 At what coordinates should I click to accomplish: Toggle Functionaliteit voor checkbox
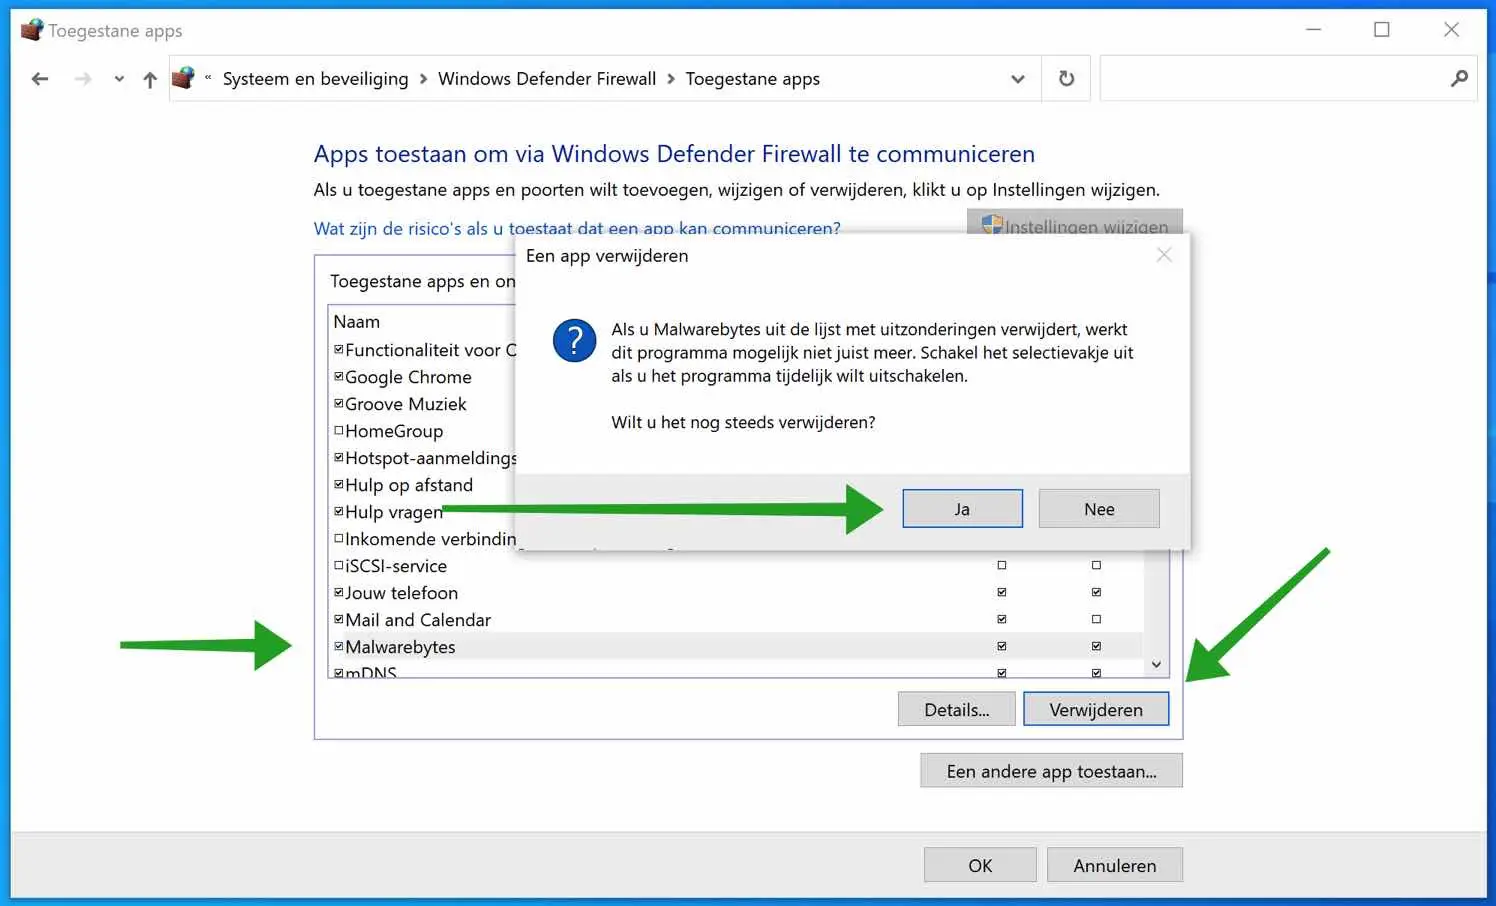pos(338,349)
